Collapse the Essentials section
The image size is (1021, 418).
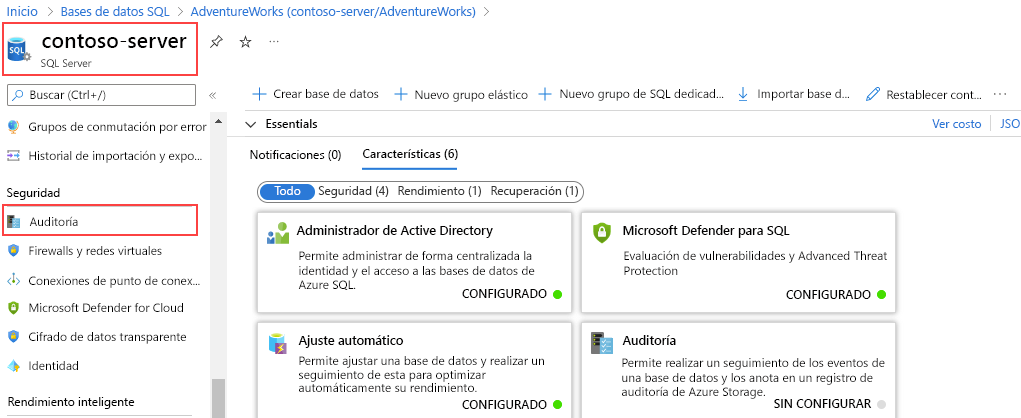[251, 124]
